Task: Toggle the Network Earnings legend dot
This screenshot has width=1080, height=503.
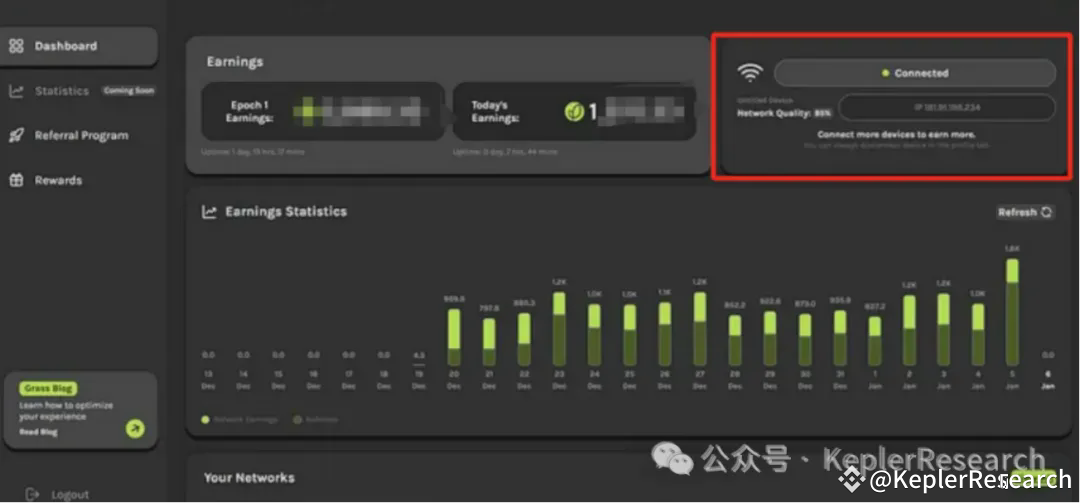Action: [x=205, y=419]
